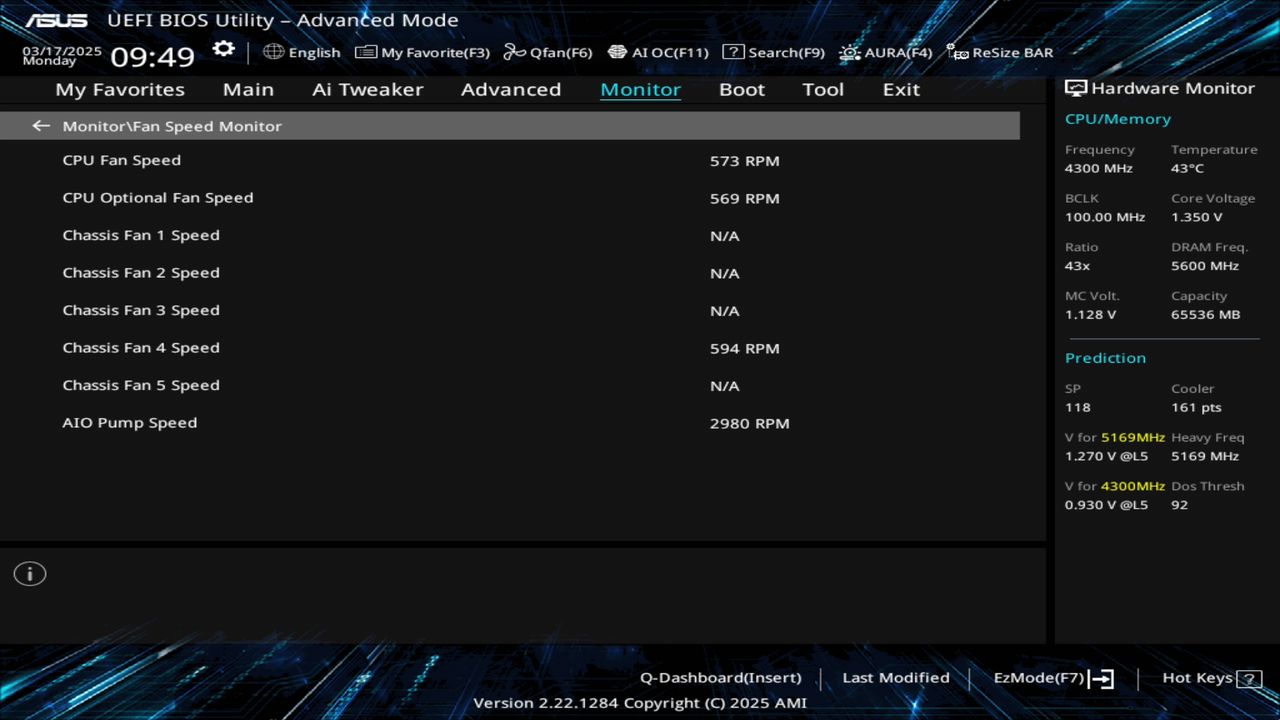The height and width of the screenshot is (720, 1280).
Task: Open the Advanced tab
Action: pos(511,89)
